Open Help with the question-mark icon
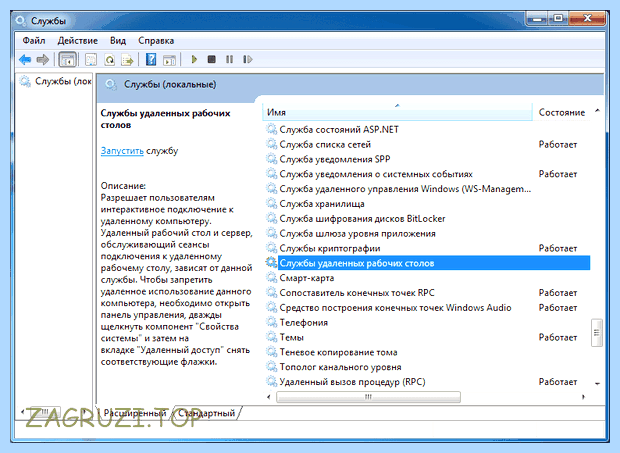This screenshot has height=453, width=620. tap(151, 60)
